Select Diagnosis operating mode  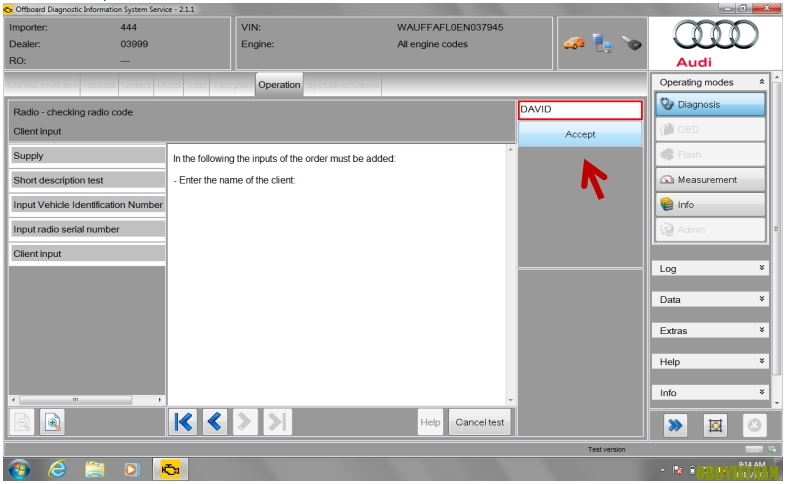710,104
